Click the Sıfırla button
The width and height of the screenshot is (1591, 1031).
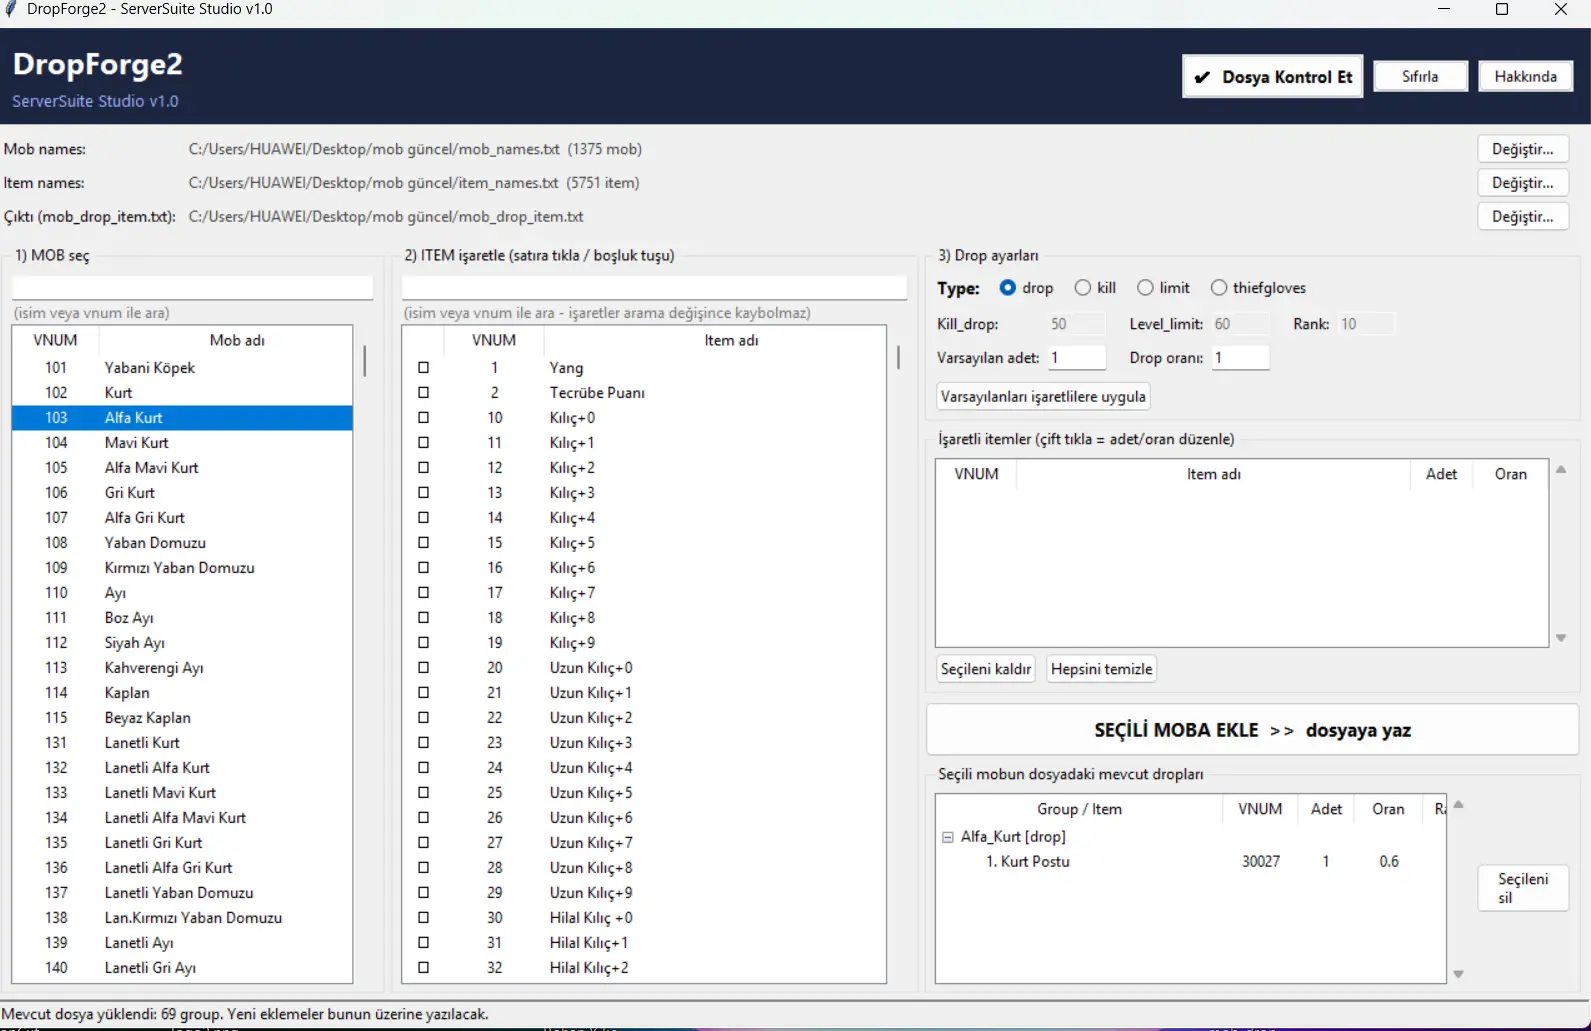pos(1420,76)
